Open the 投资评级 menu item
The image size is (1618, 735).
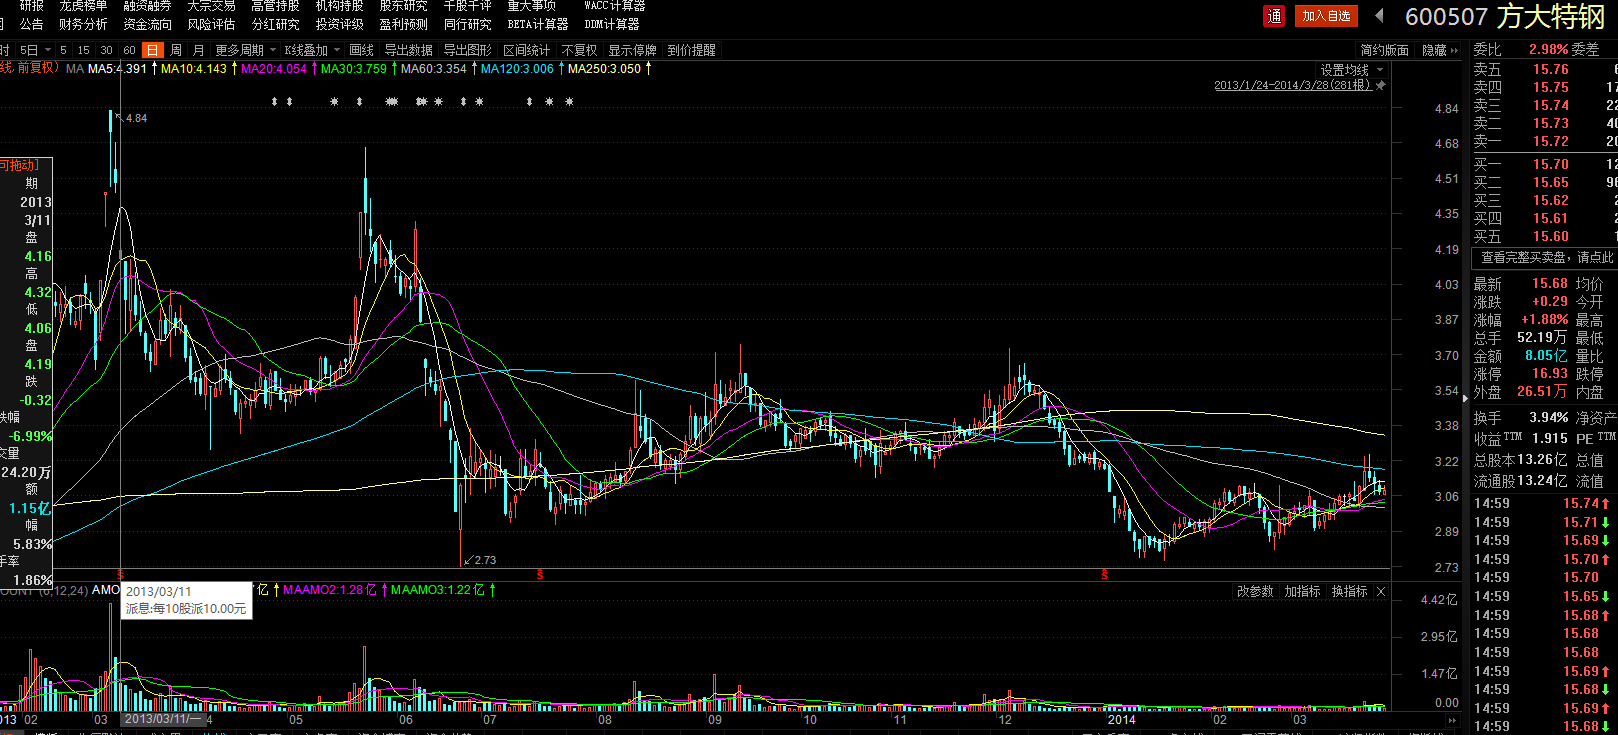[x=339, y=24]
